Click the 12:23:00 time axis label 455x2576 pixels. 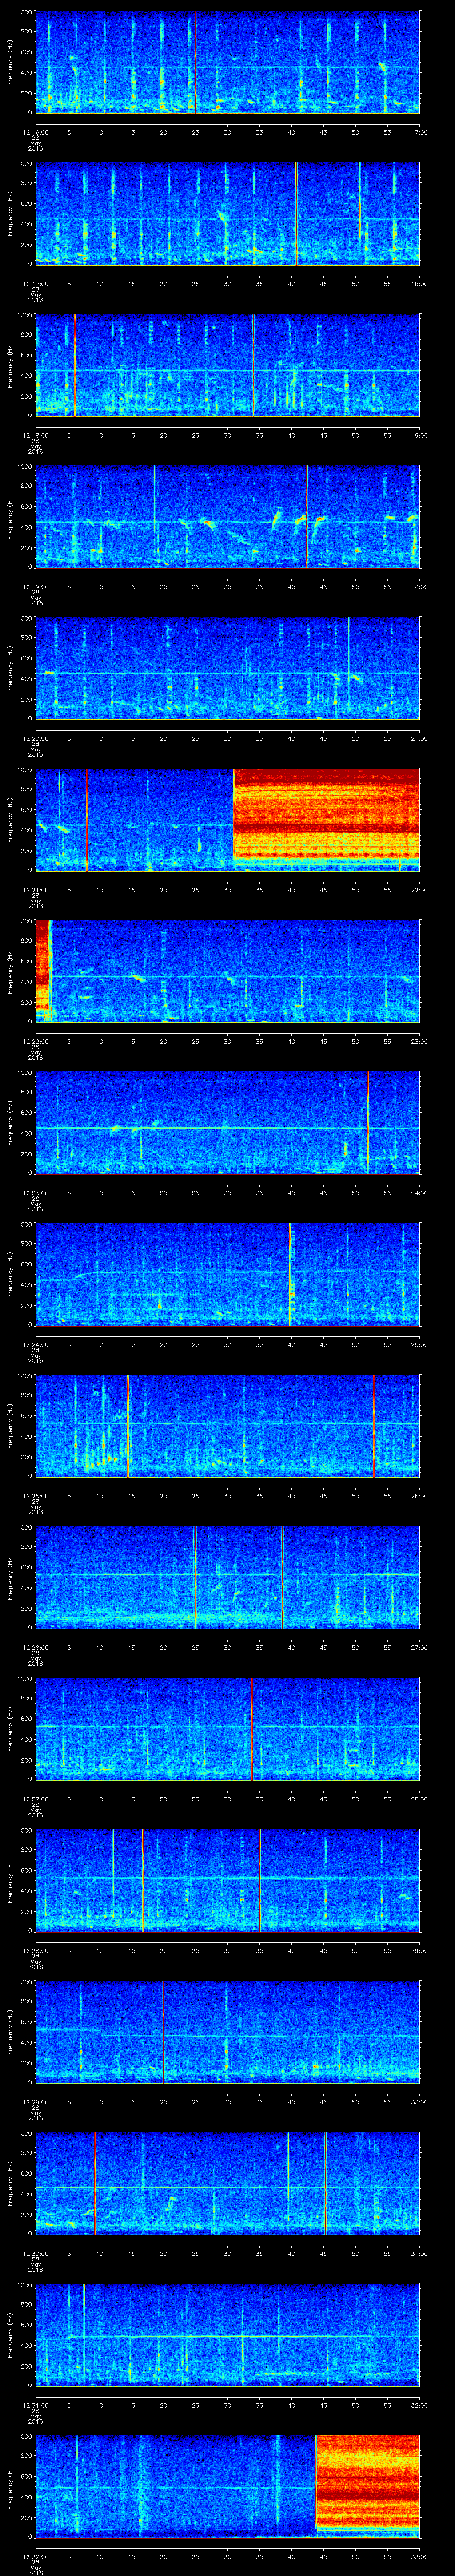[x=35, y=1193]
